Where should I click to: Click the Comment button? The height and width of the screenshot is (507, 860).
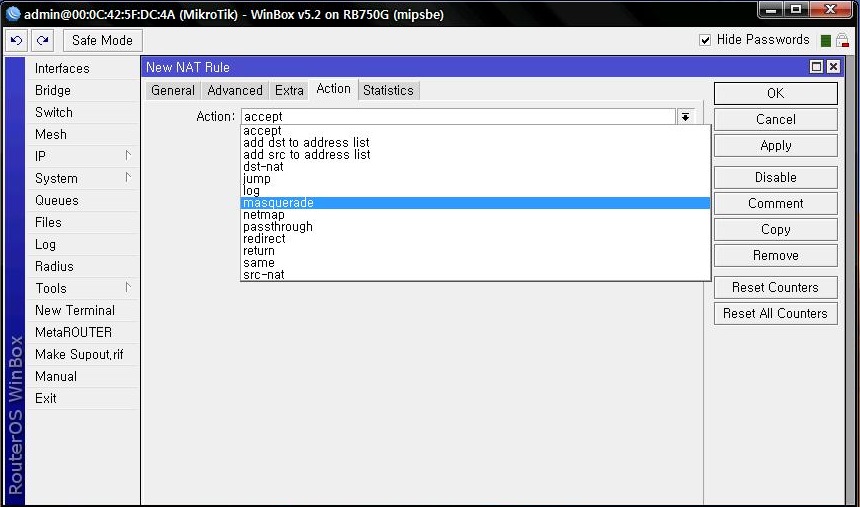776,203
